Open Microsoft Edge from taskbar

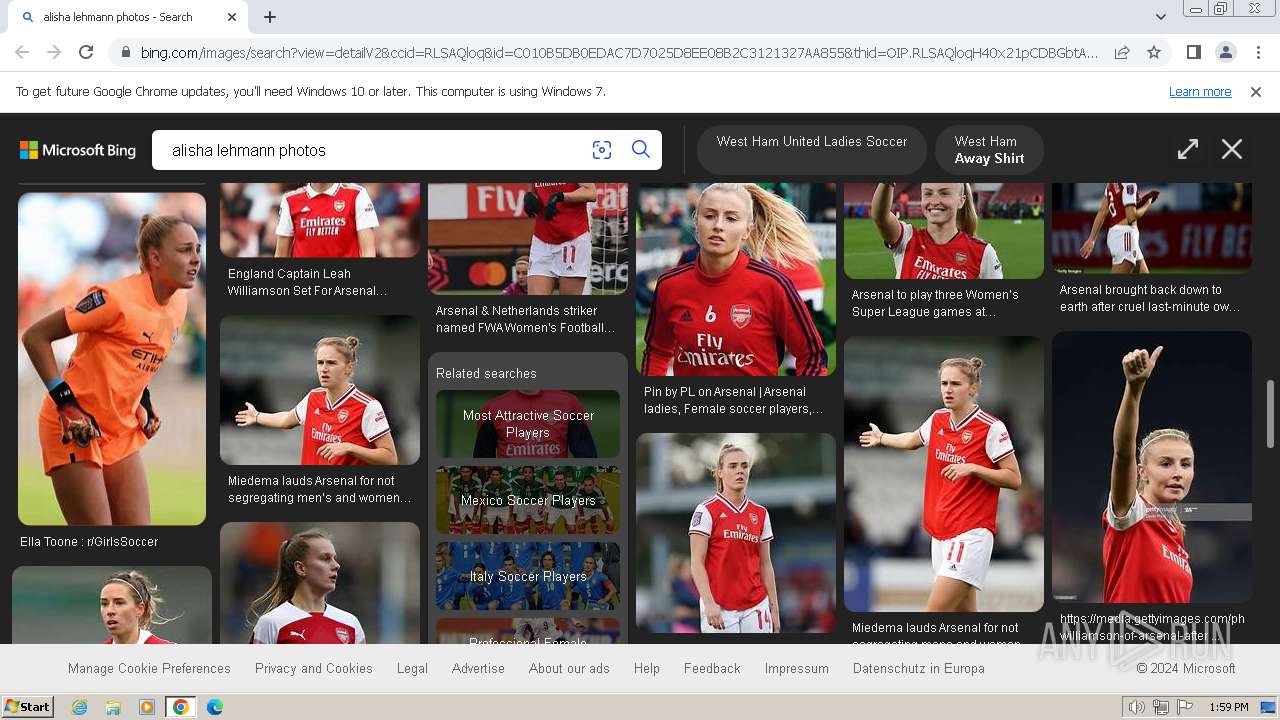click(x=215, y=707)
